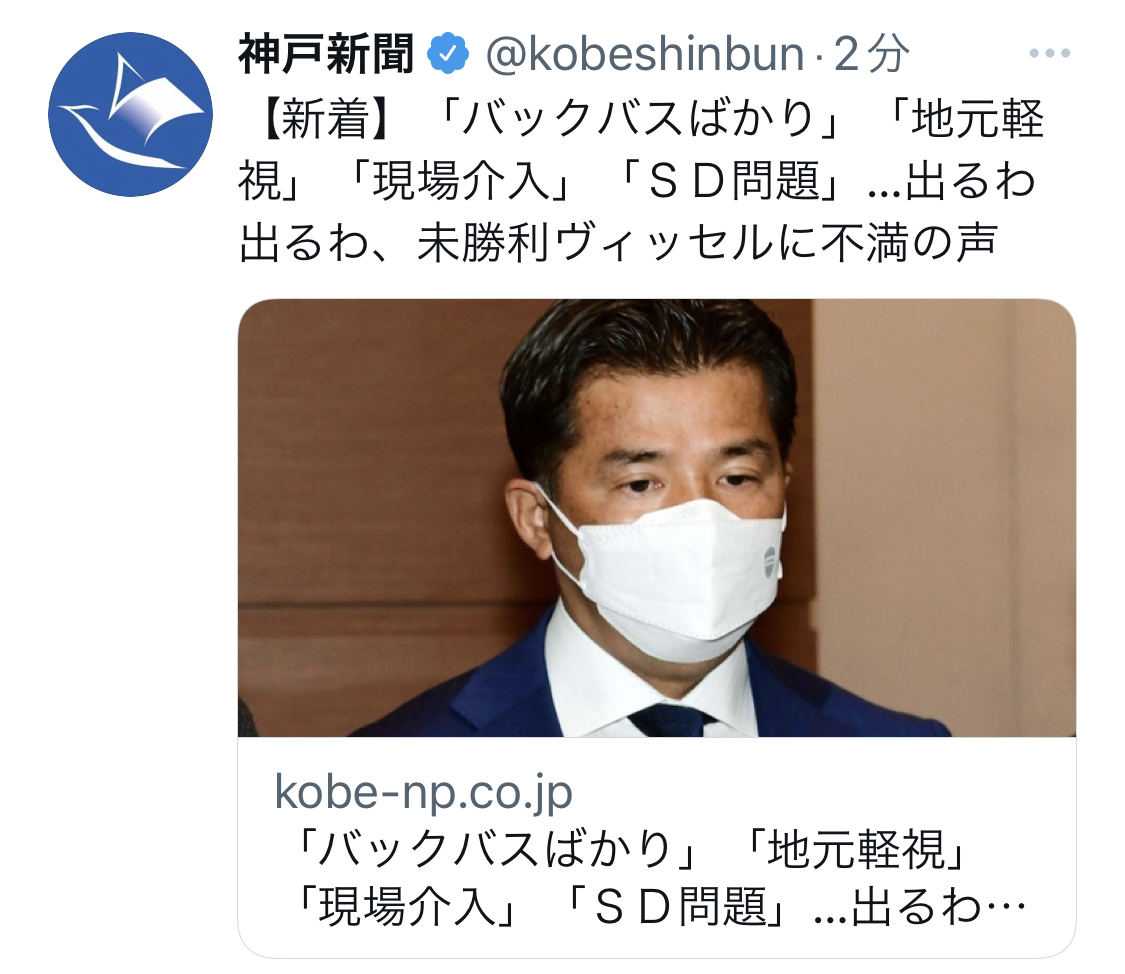Click the blue verified badge
Viewport: 1125px width, 974px height.
click(448, 53)
